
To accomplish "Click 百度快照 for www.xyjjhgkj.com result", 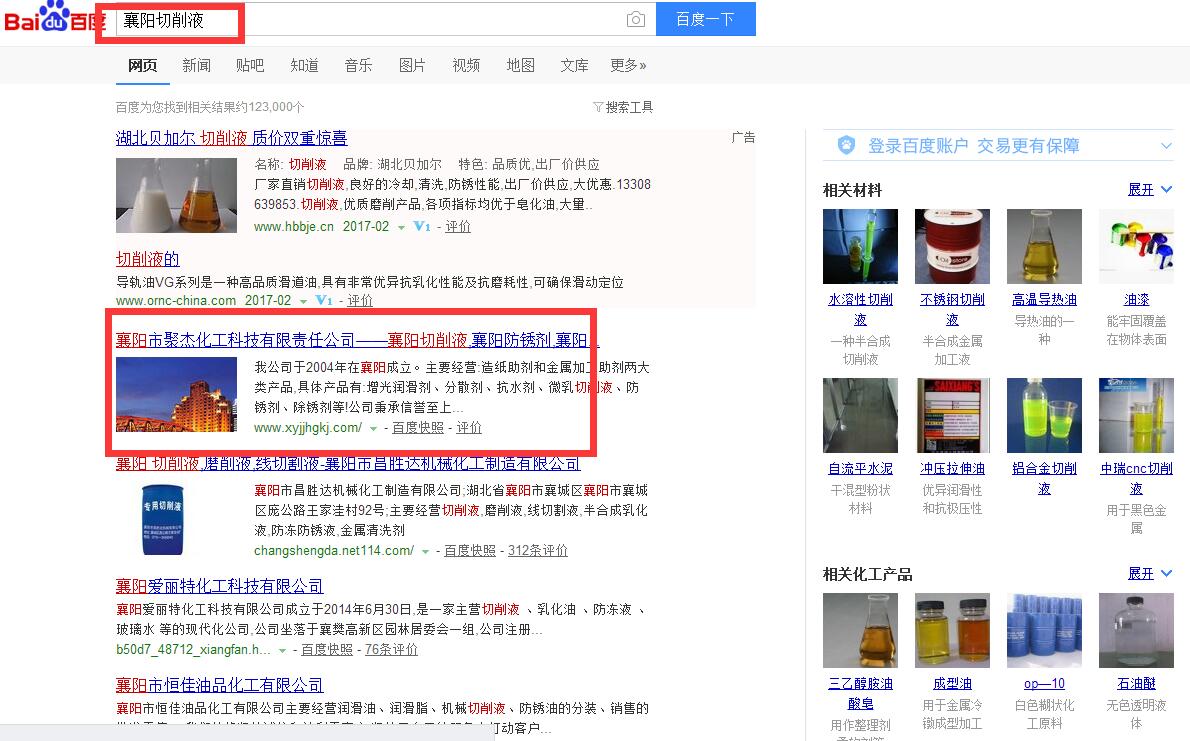I will tap(418, 427).
